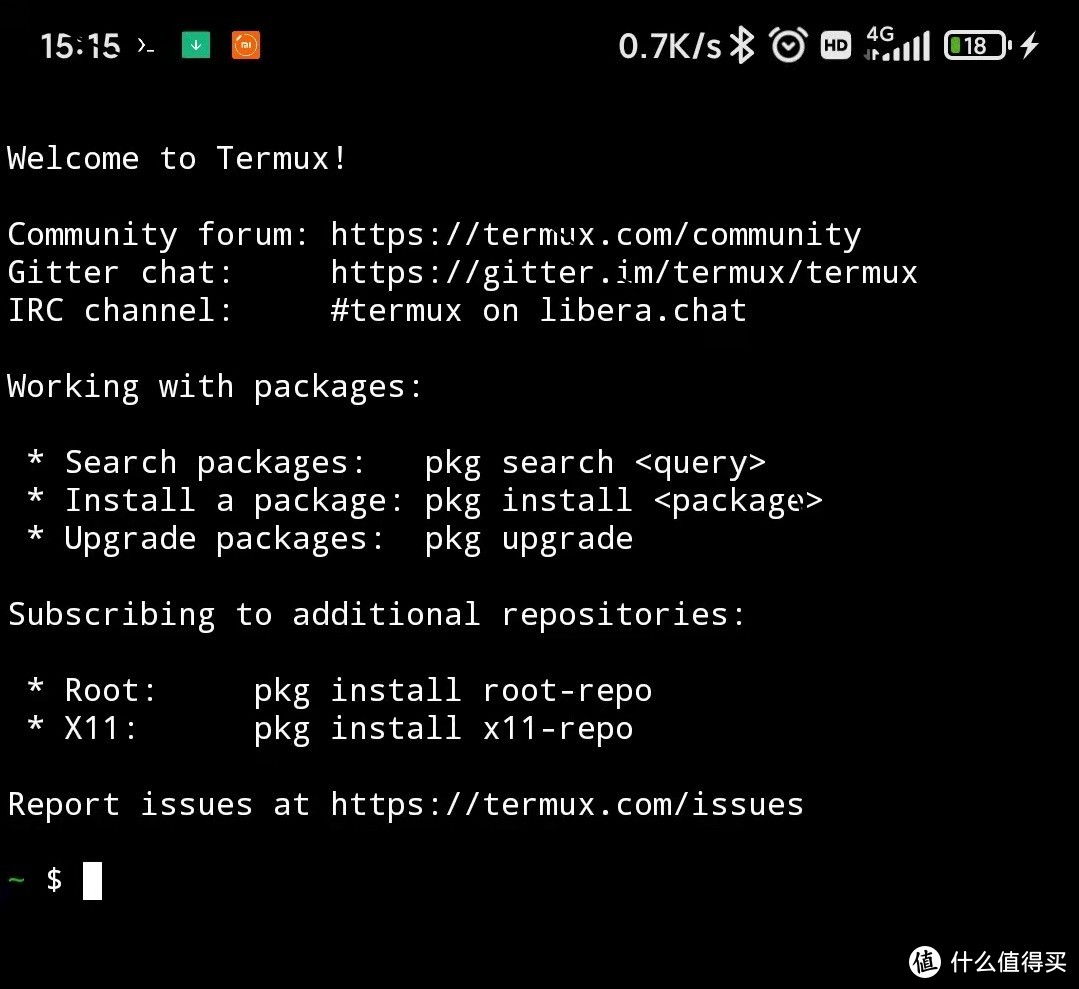
Task: Tap the alarm clock status icon
Action: click(788, 45)
